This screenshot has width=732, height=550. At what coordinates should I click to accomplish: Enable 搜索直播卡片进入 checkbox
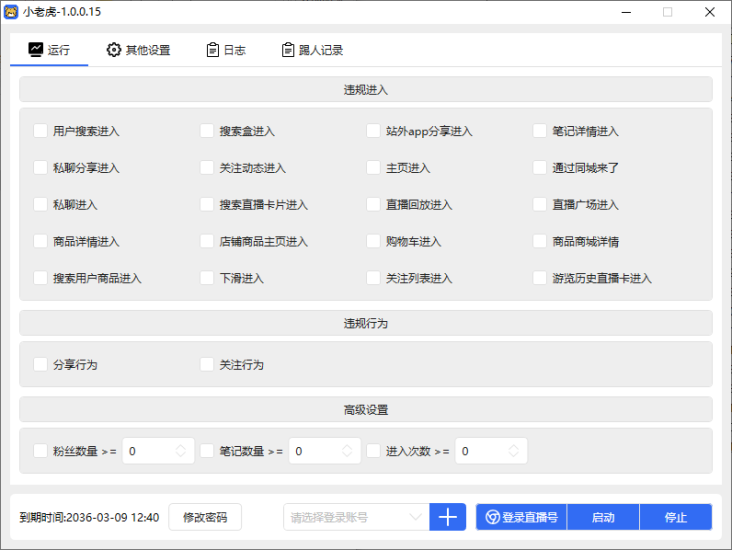click(x=207, y=204)
